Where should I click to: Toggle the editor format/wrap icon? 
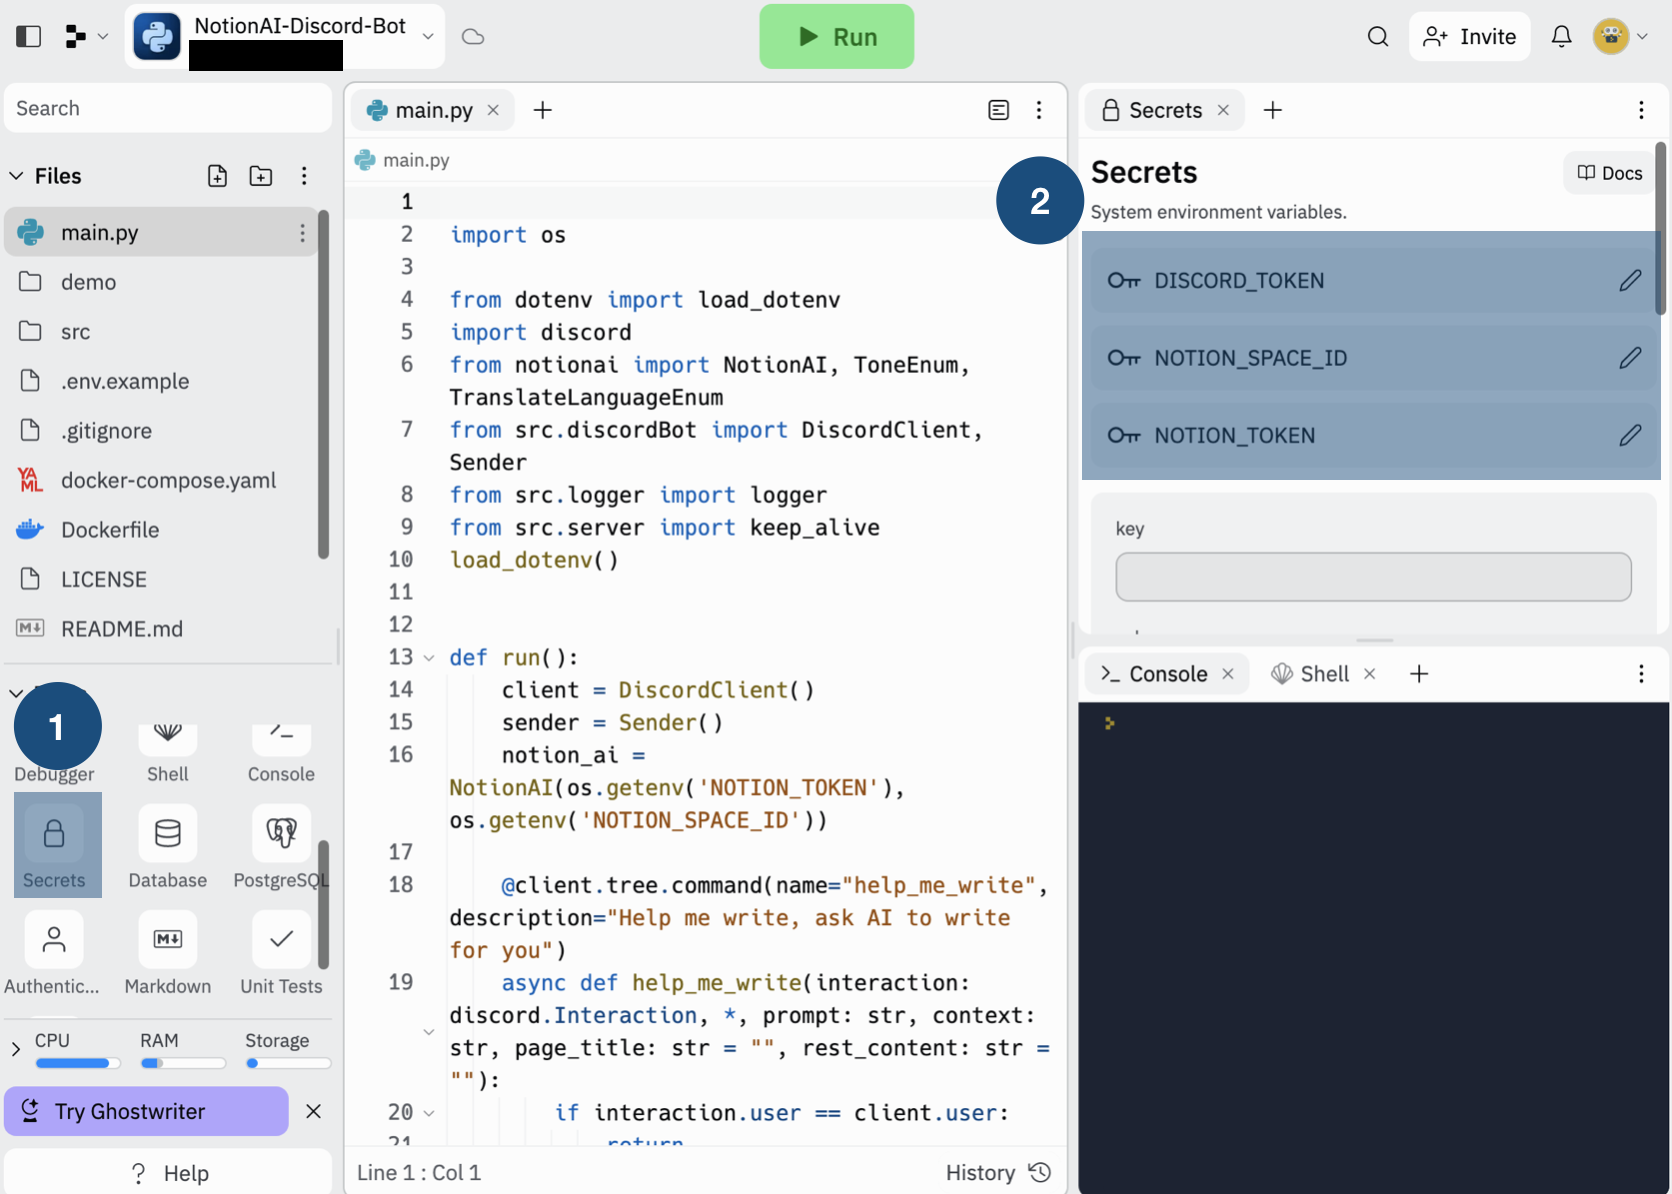point(998,110)
